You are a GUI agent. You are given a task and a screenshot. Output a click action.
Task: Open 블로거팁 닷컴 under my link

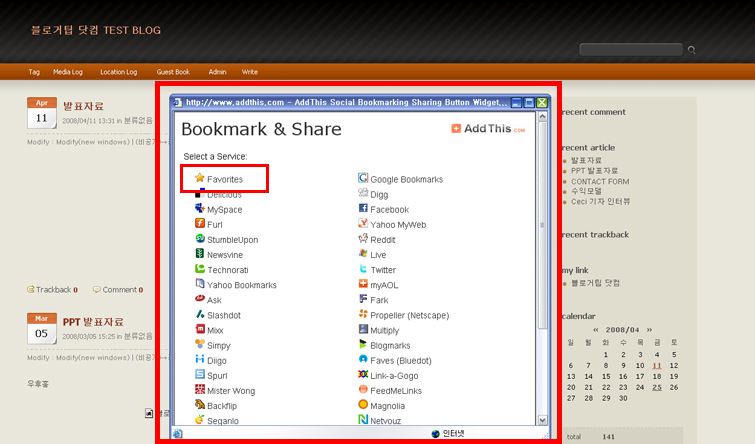coord(595,283)
